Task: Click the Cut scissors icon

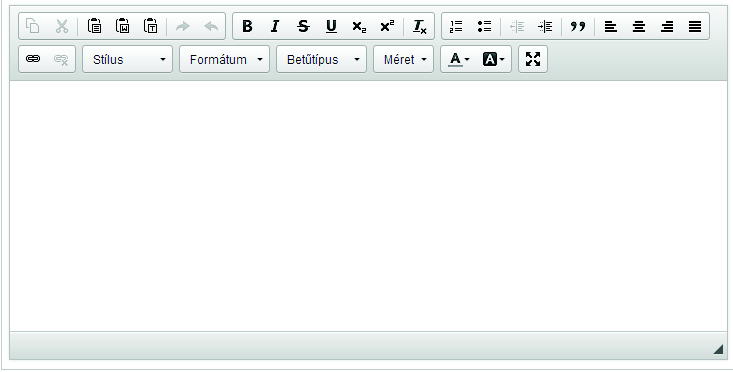Action: [62, 26]
